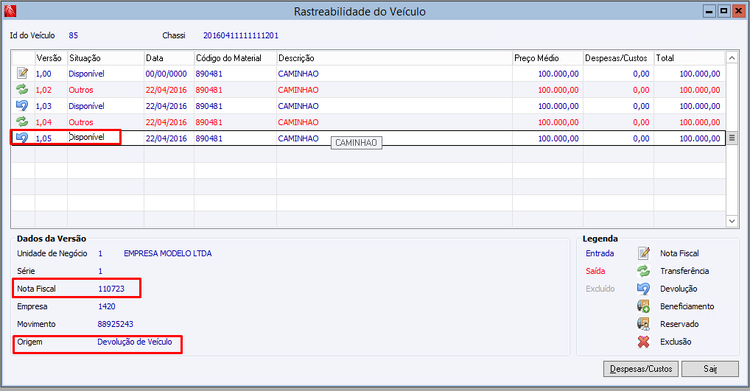Click Total 100.000,00 in row 1,05

[x=700, y=138]
